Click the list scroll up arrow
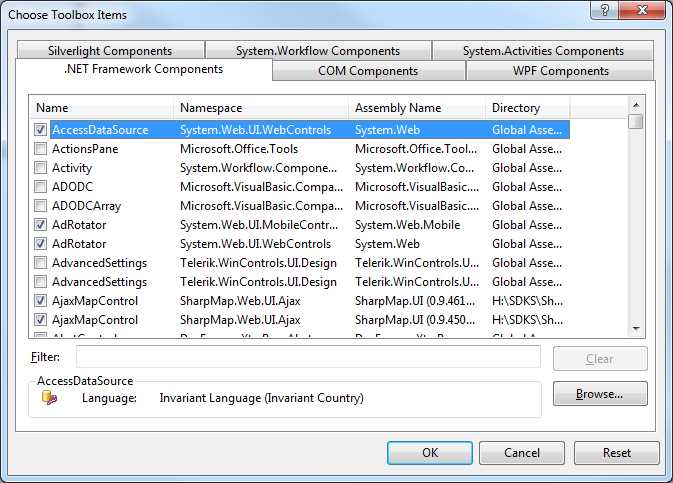 pos(636,105)
